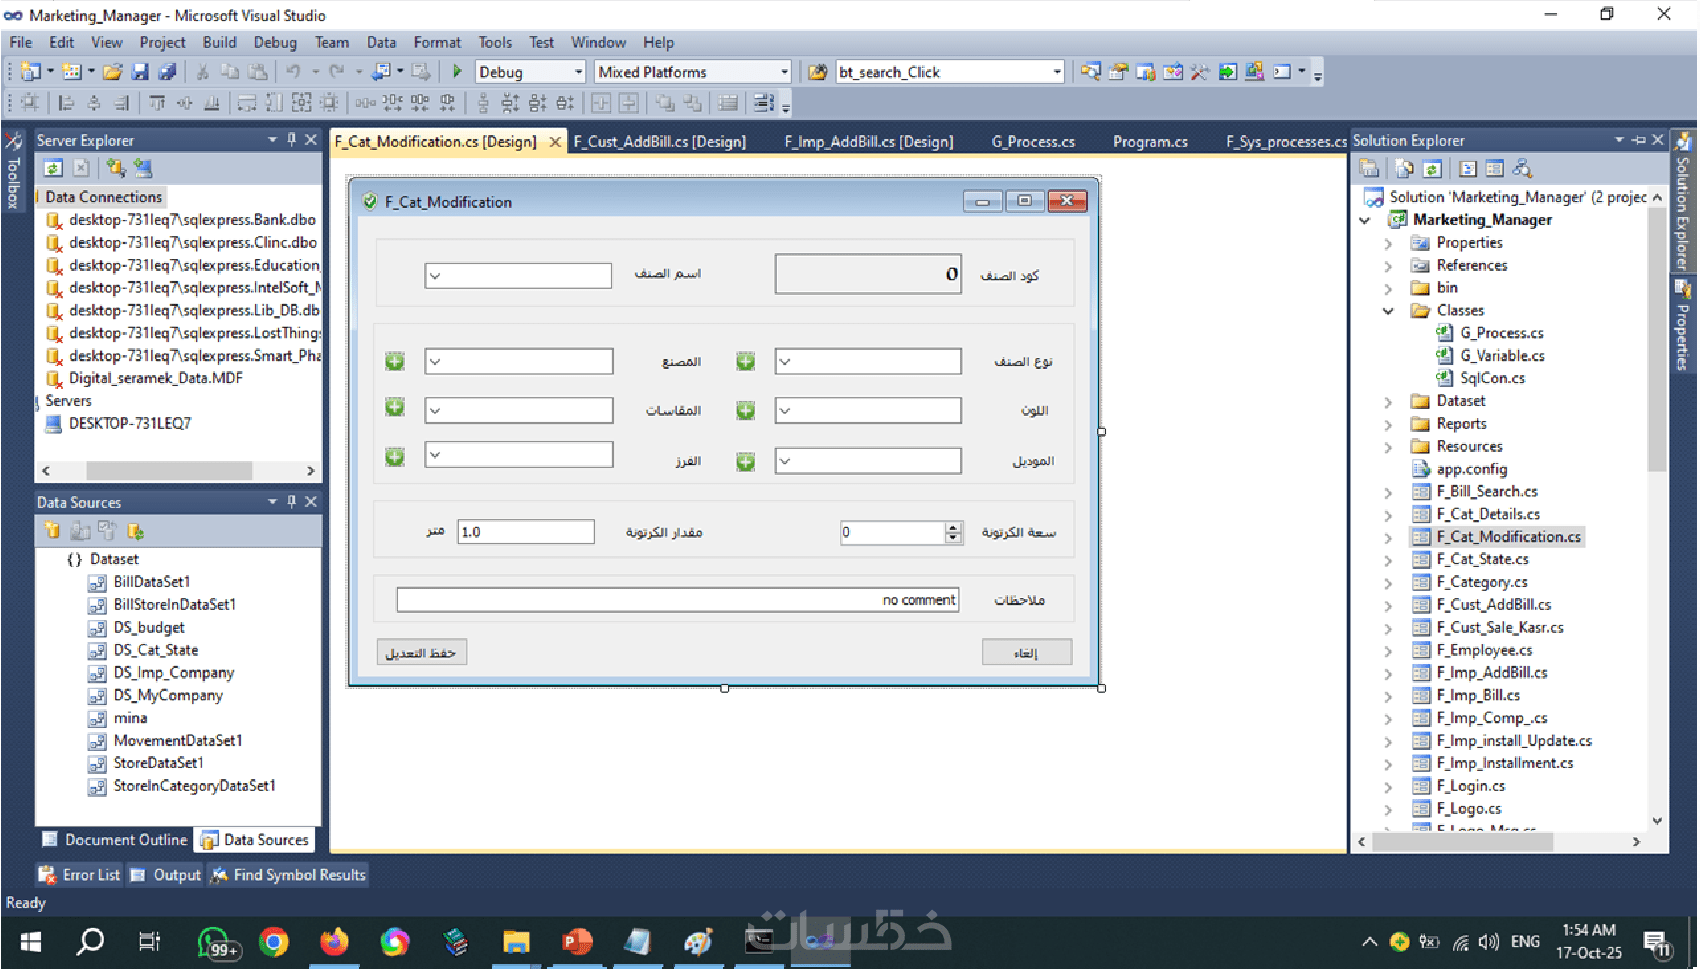Click Show All Files in Solution Explorer

(x=1405, y=168)
